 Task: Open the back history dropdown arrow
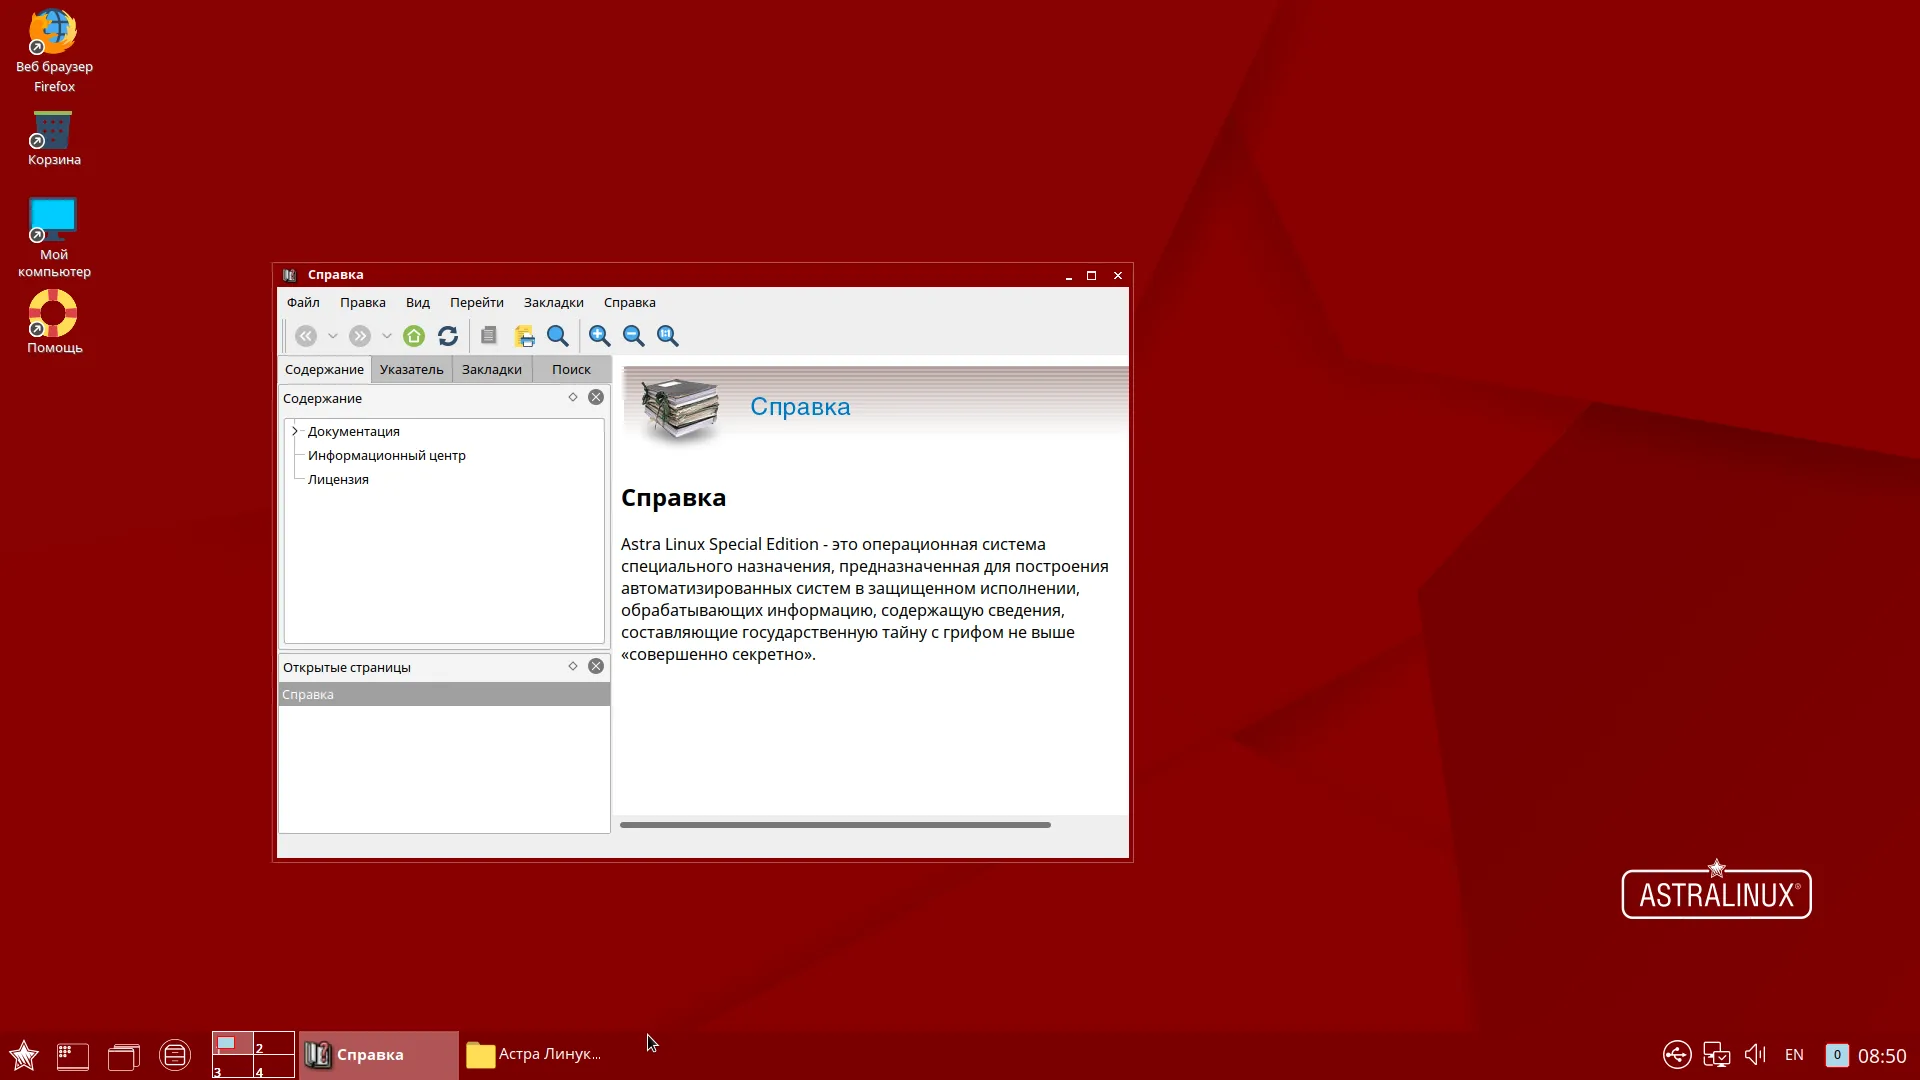click(x=333, y=336)
